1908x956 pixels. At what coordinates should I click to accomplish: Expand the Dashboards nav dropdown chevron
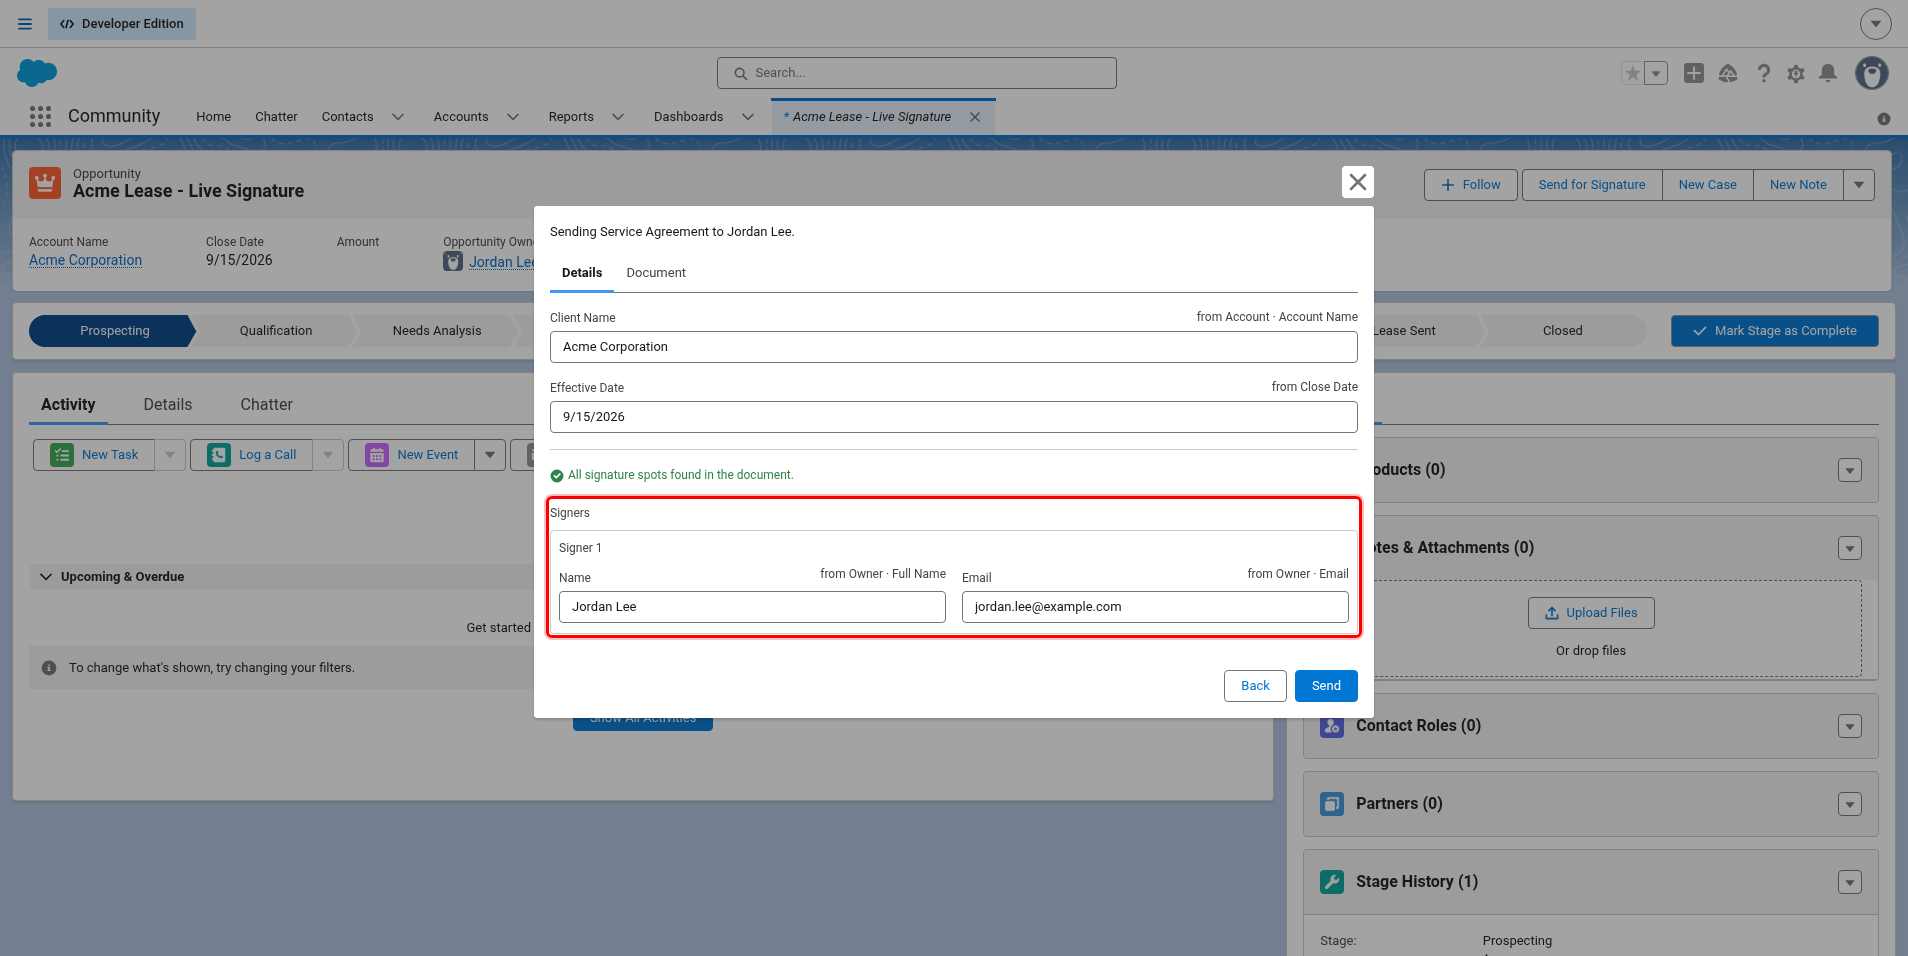(x=748, y=117)
